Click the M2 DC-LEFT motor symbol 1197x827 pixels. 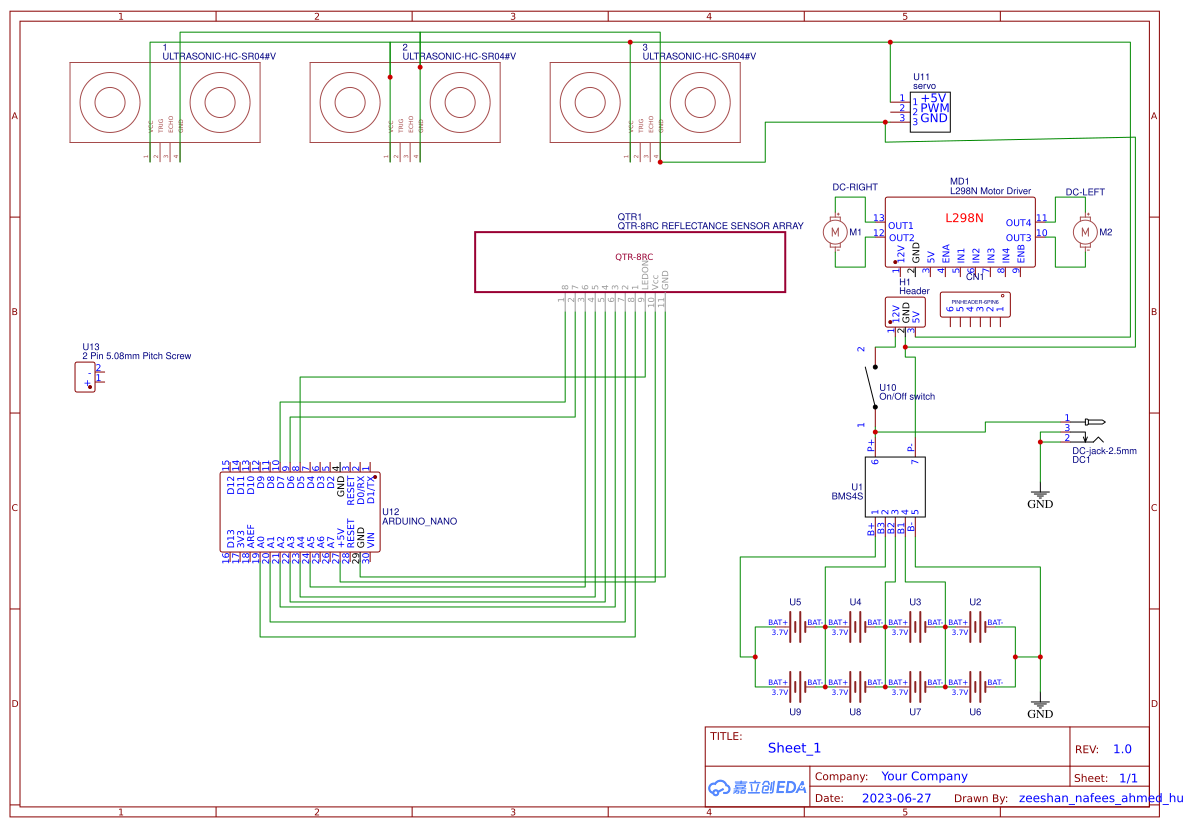[x=1085, y=232]
